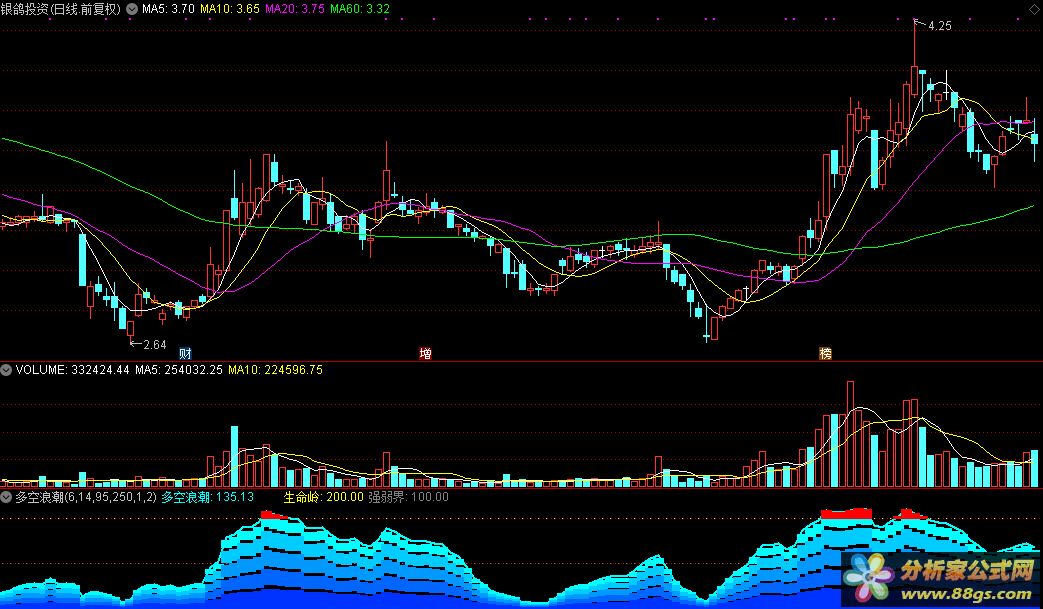Click the 2.64 low price label

click(154, 344)
